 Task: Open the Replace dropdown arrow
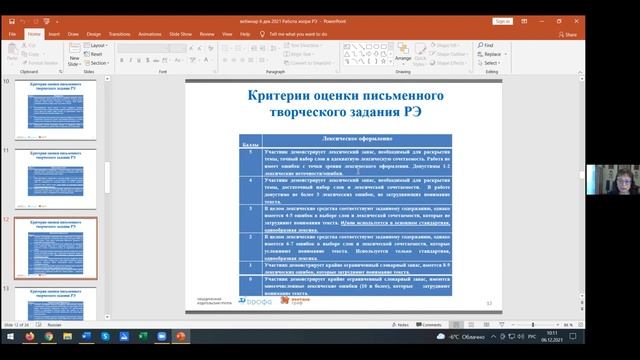(x=506, y=54)
